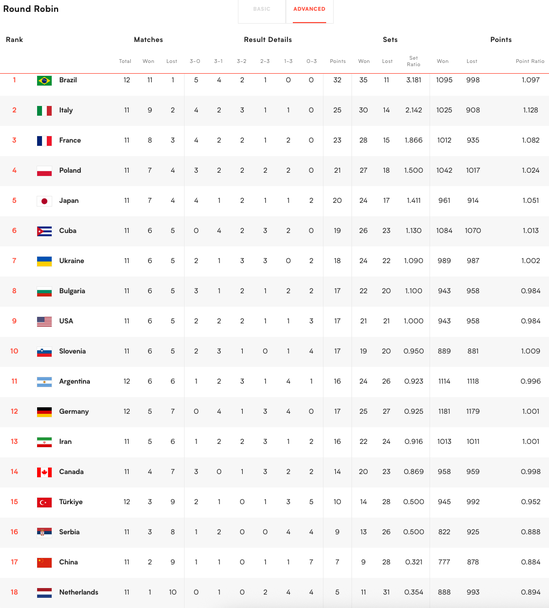Click the Set Ratio column header
549x608 pixels.
[x=413, y=61]
